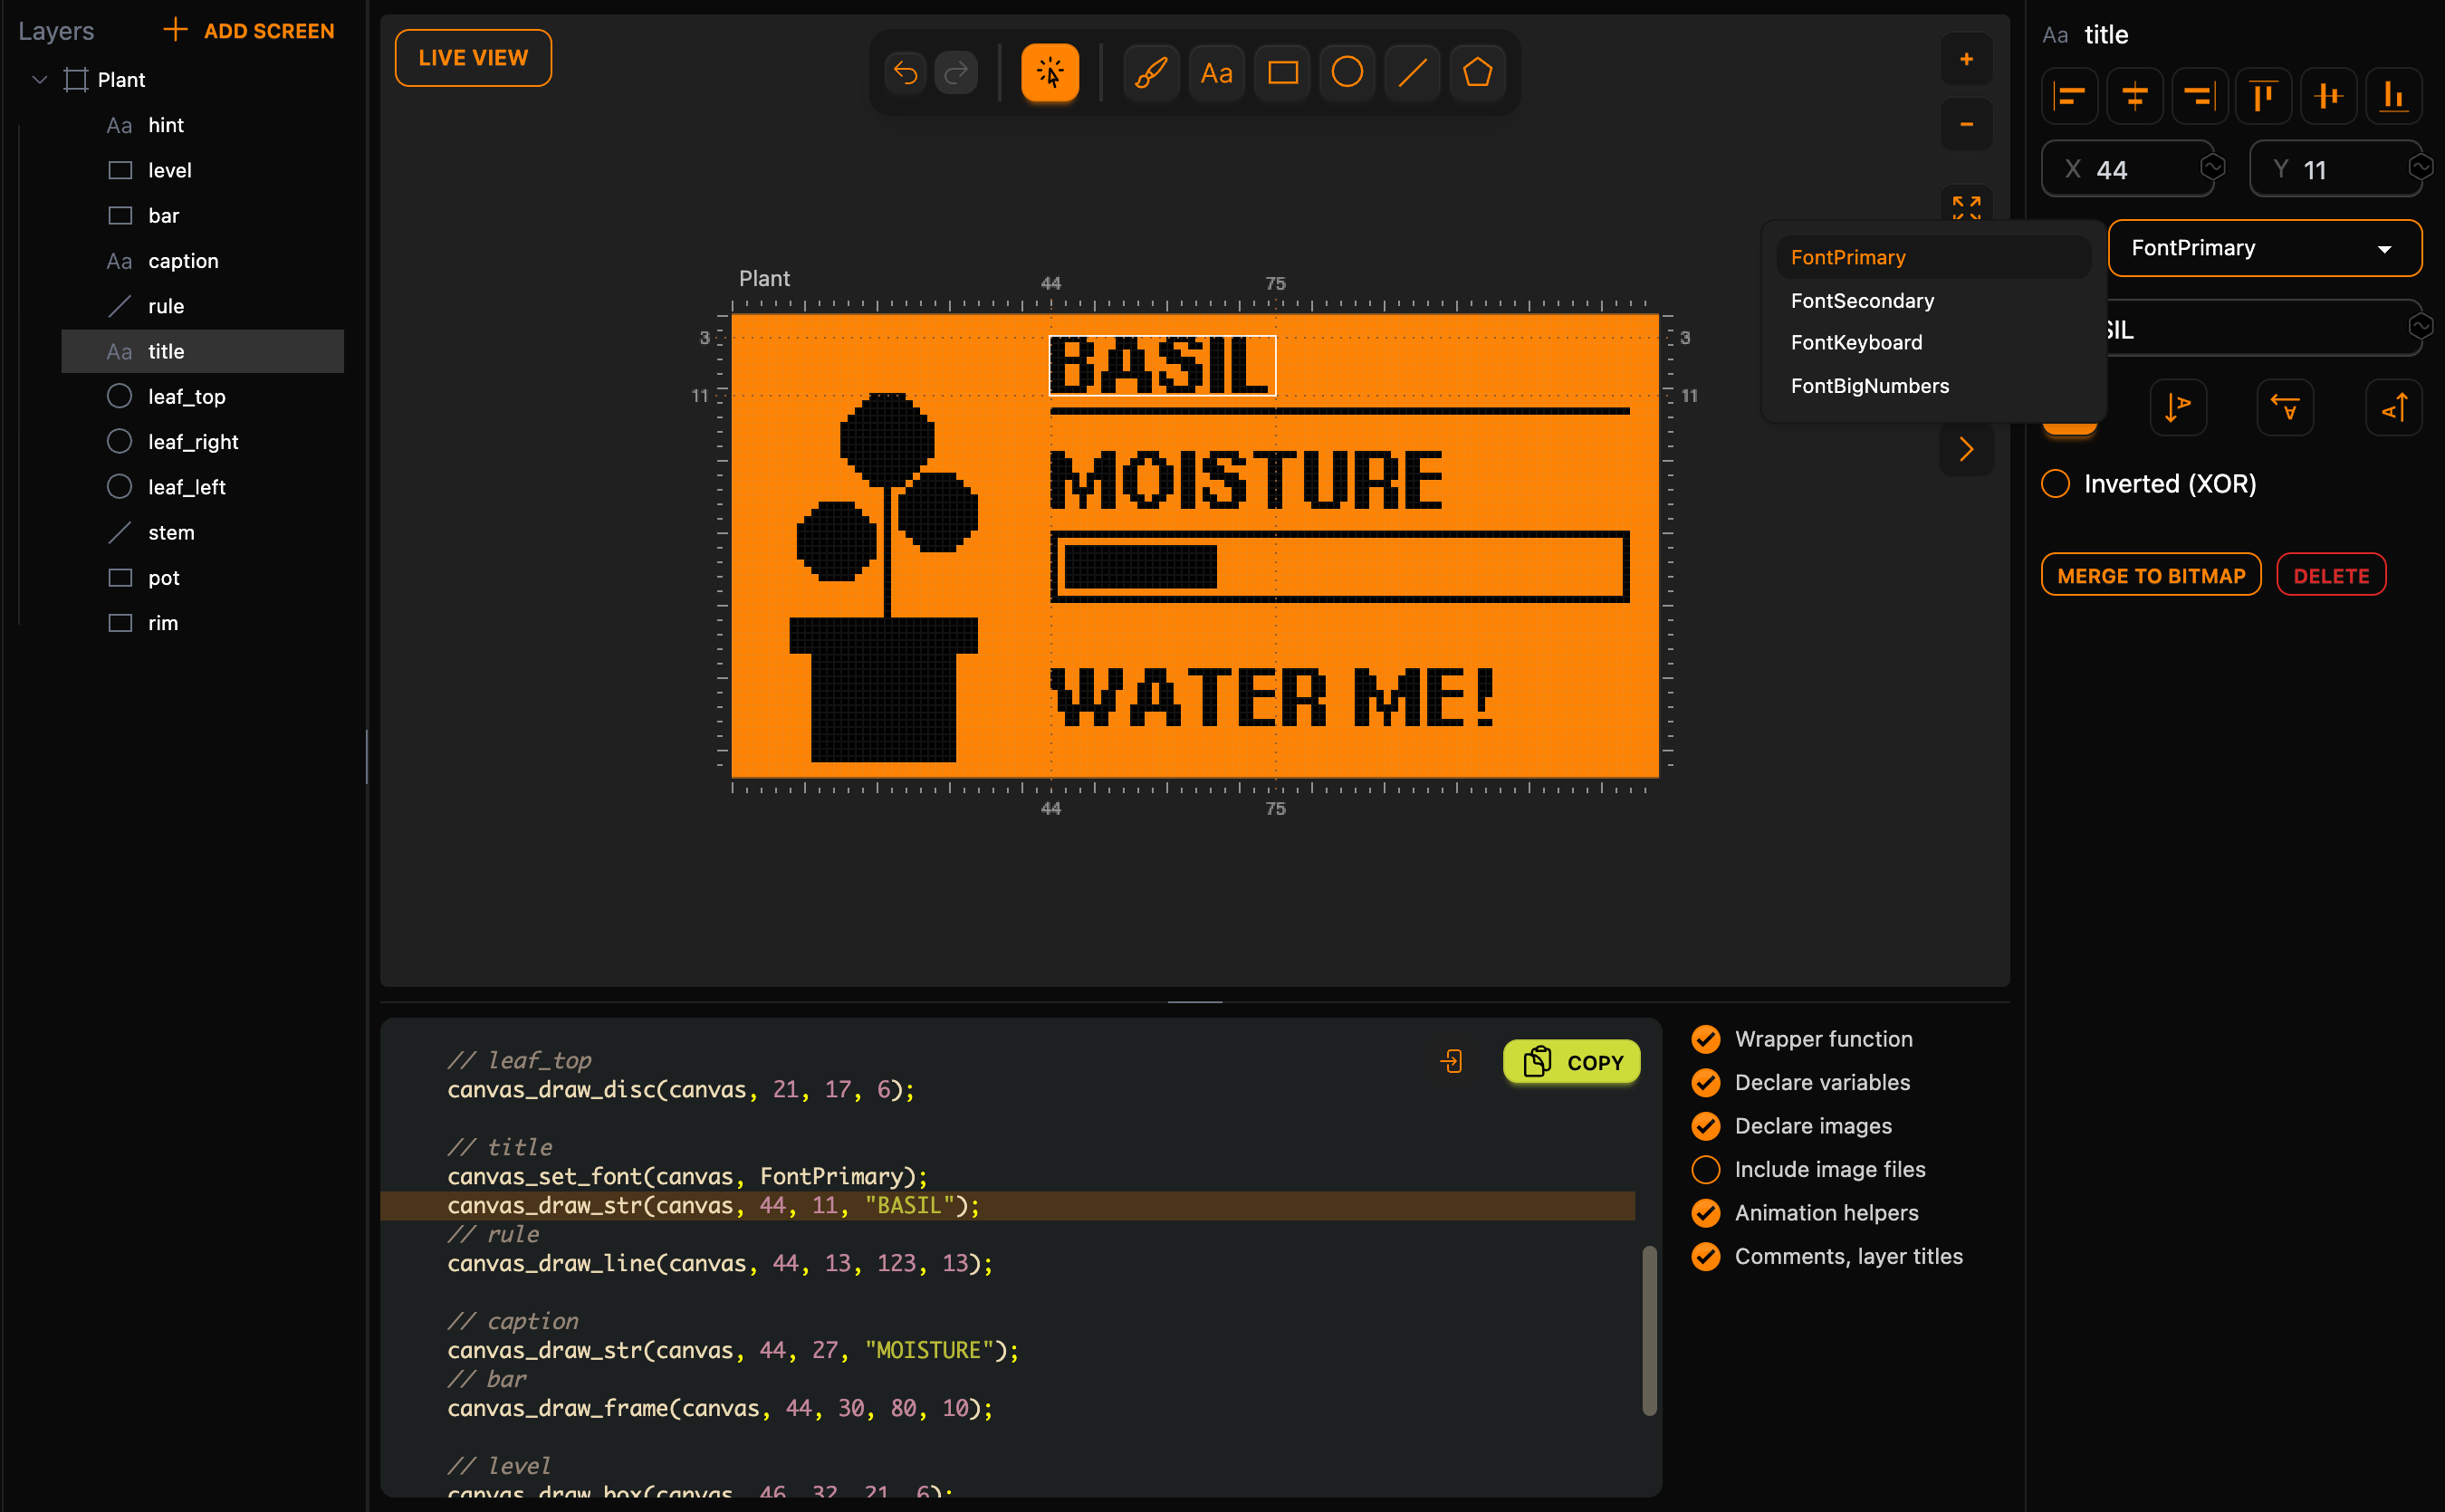This screenshot has height=1512, width=2445.
Task: Select the paint brush tool
Action: click(x=1151, y=73)
